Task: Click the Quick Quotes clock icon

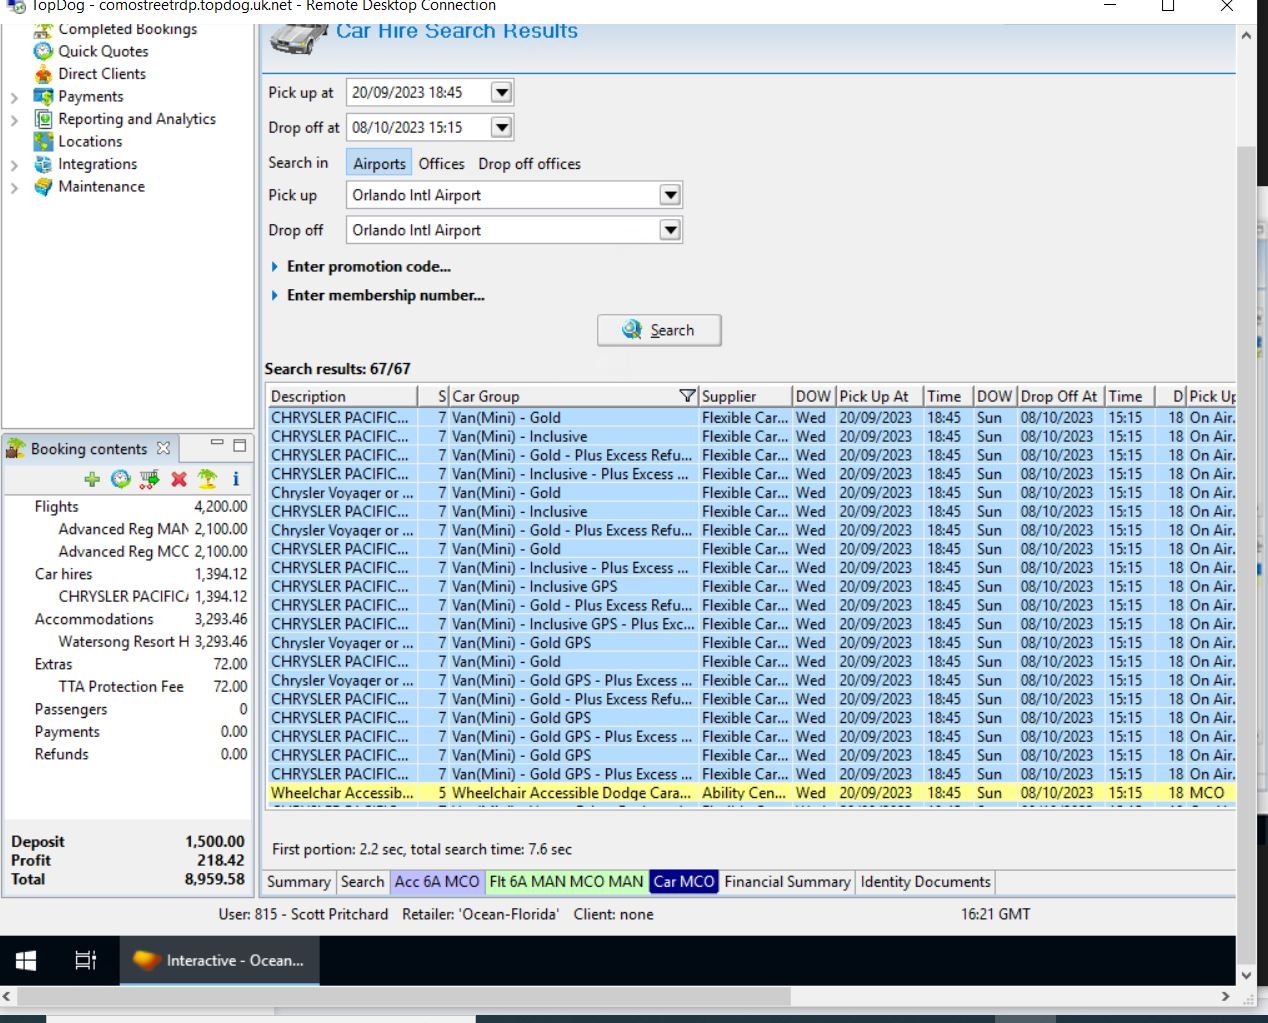Action: pos(43,51)
